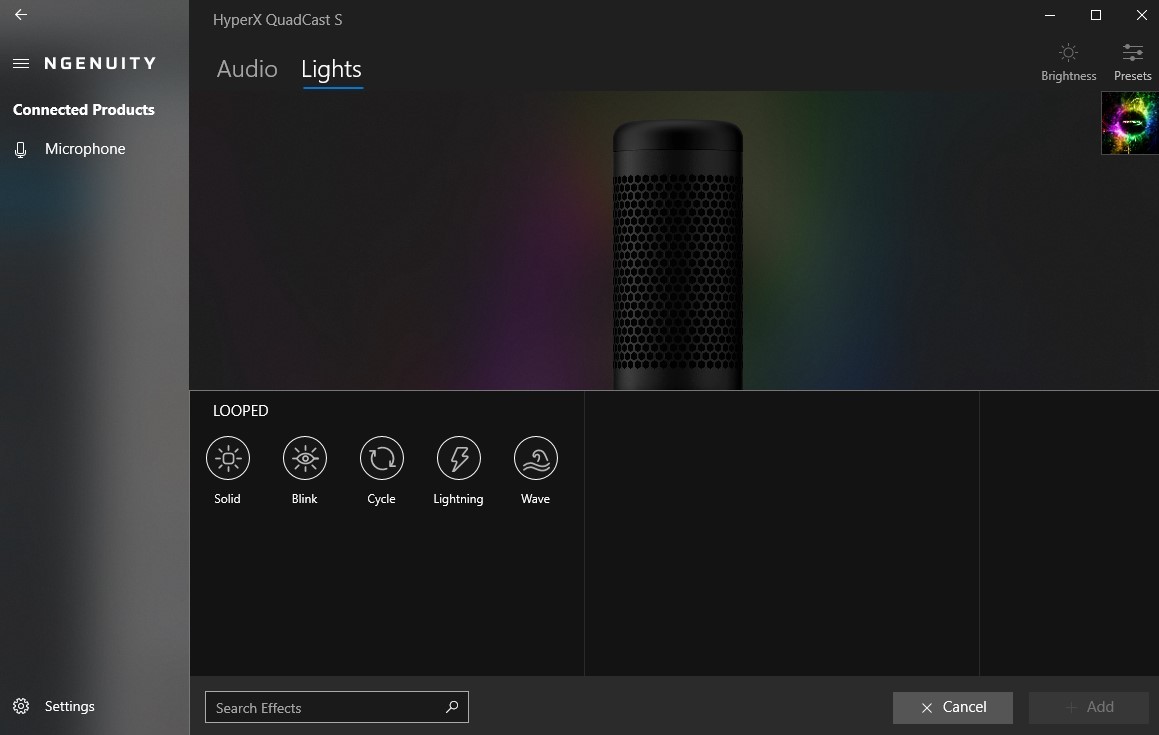Screen dimensions: 1159x735
Task: Open the rainbow preset thumbnail
Action: [1129, 123]
